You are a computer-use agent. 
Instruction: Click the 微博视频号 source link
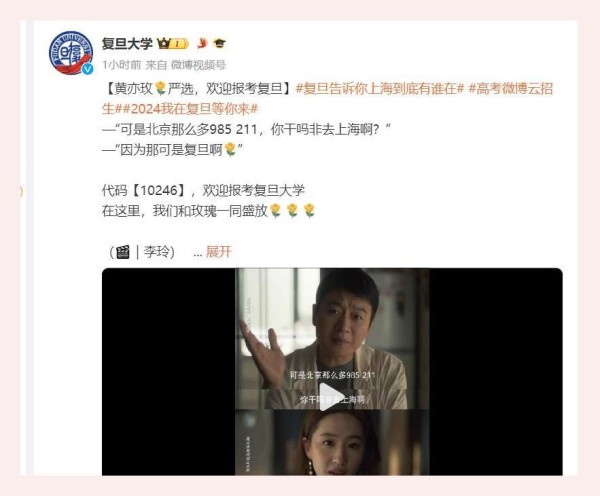198,65
